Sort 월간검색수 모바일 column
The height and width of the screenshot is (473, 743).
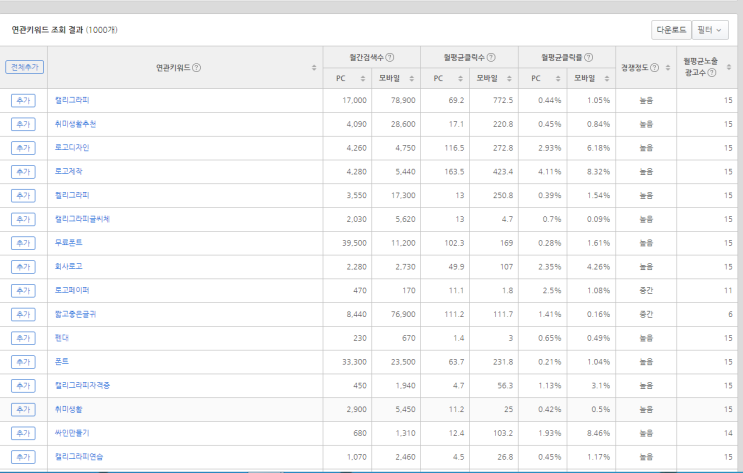coord(411,79)
